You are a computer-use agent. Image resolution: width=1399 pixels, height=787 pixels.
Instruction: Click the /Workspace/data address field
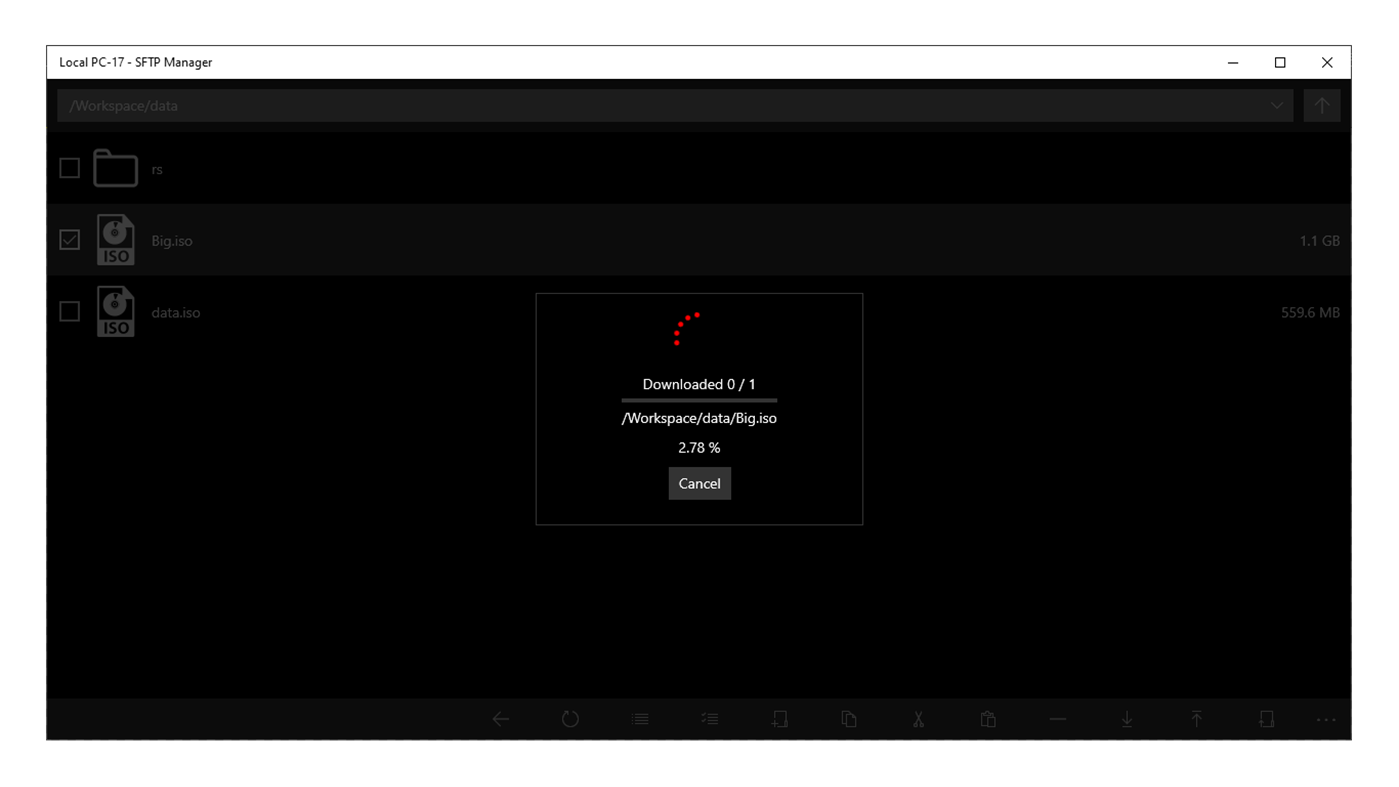[400, 105]
